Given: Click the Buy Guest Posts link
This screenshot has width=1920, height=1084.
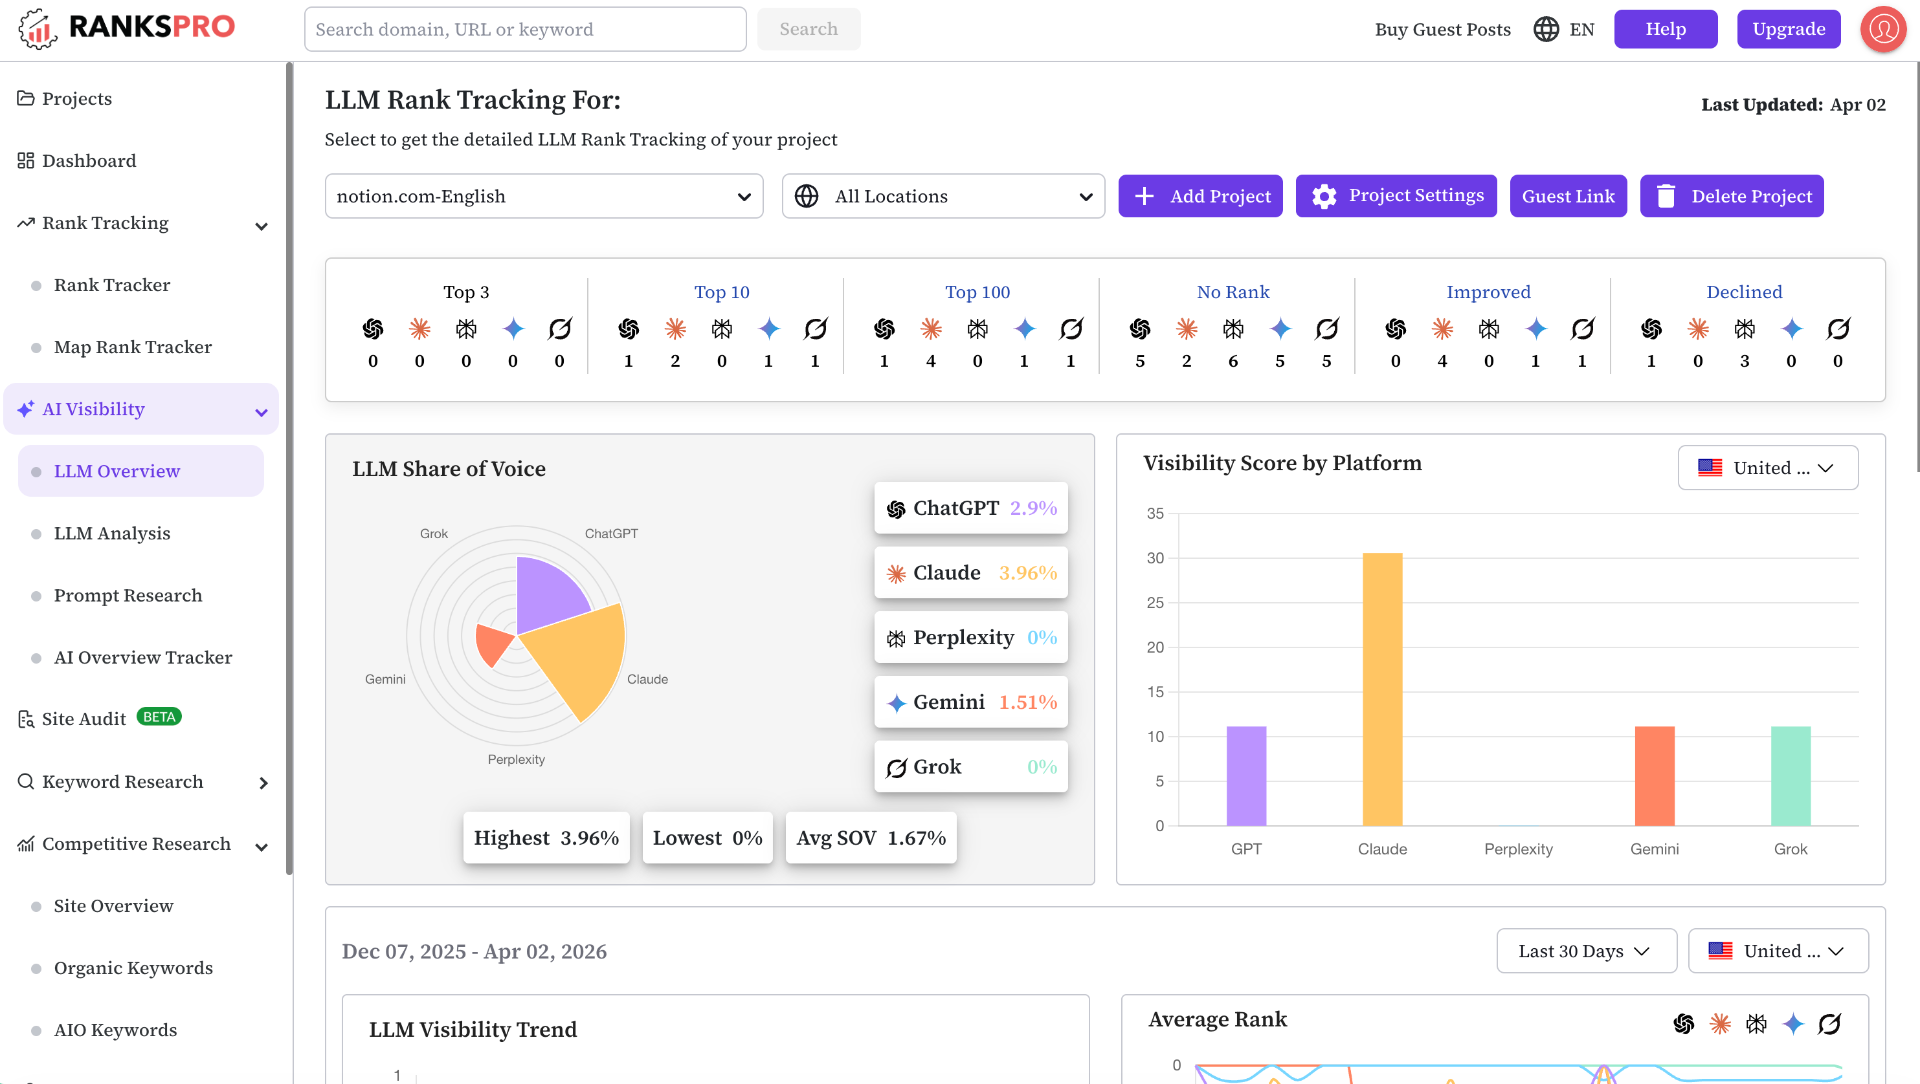Looking at the screenshot, I should (1443, 29).
